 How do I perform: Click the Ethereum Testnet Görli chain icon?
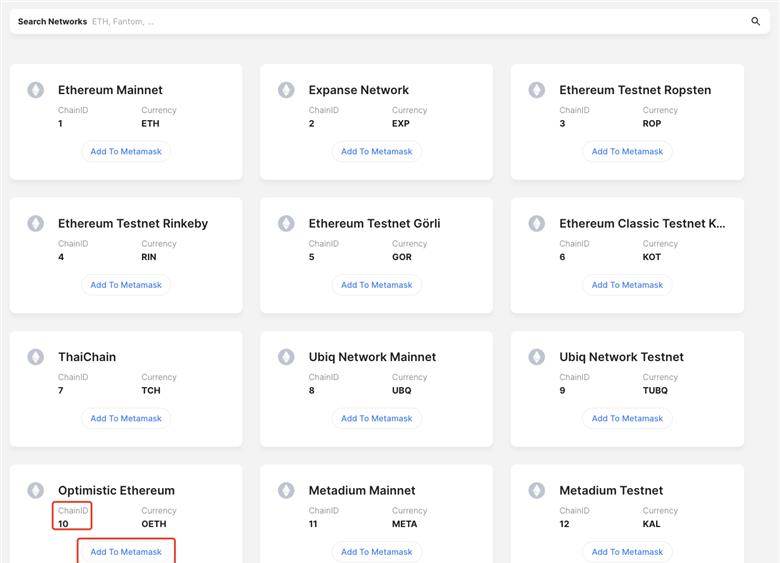(x=286, y=223)
